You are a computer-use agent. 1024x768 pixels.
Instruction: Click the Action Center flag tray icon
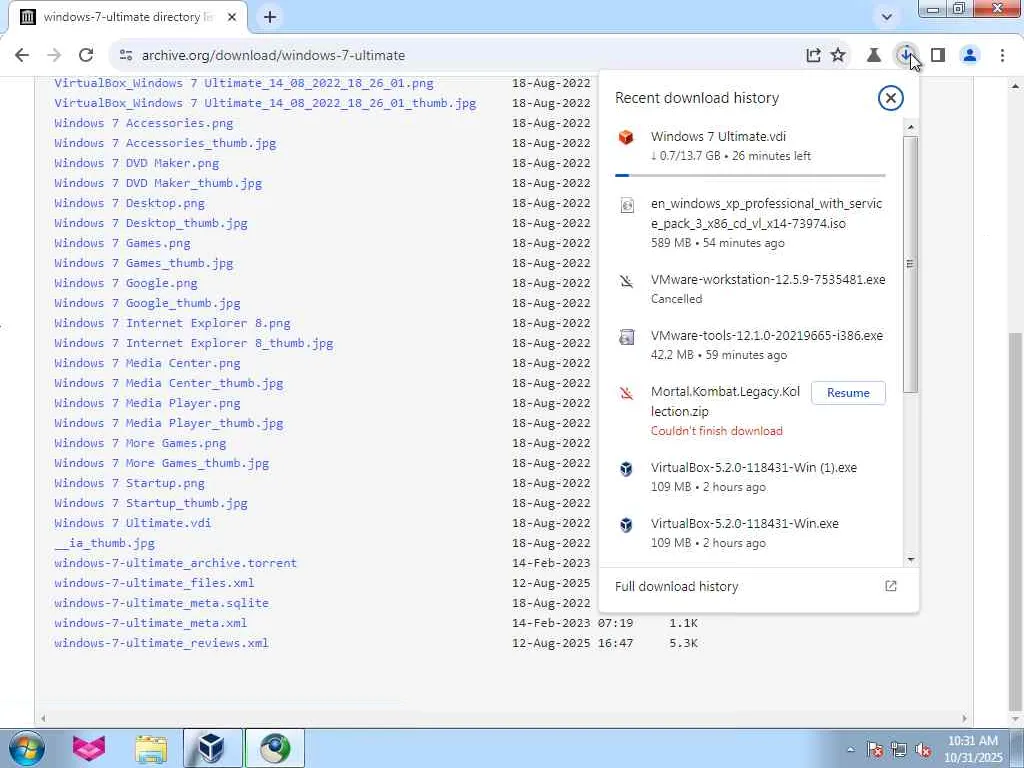[874, 750]
